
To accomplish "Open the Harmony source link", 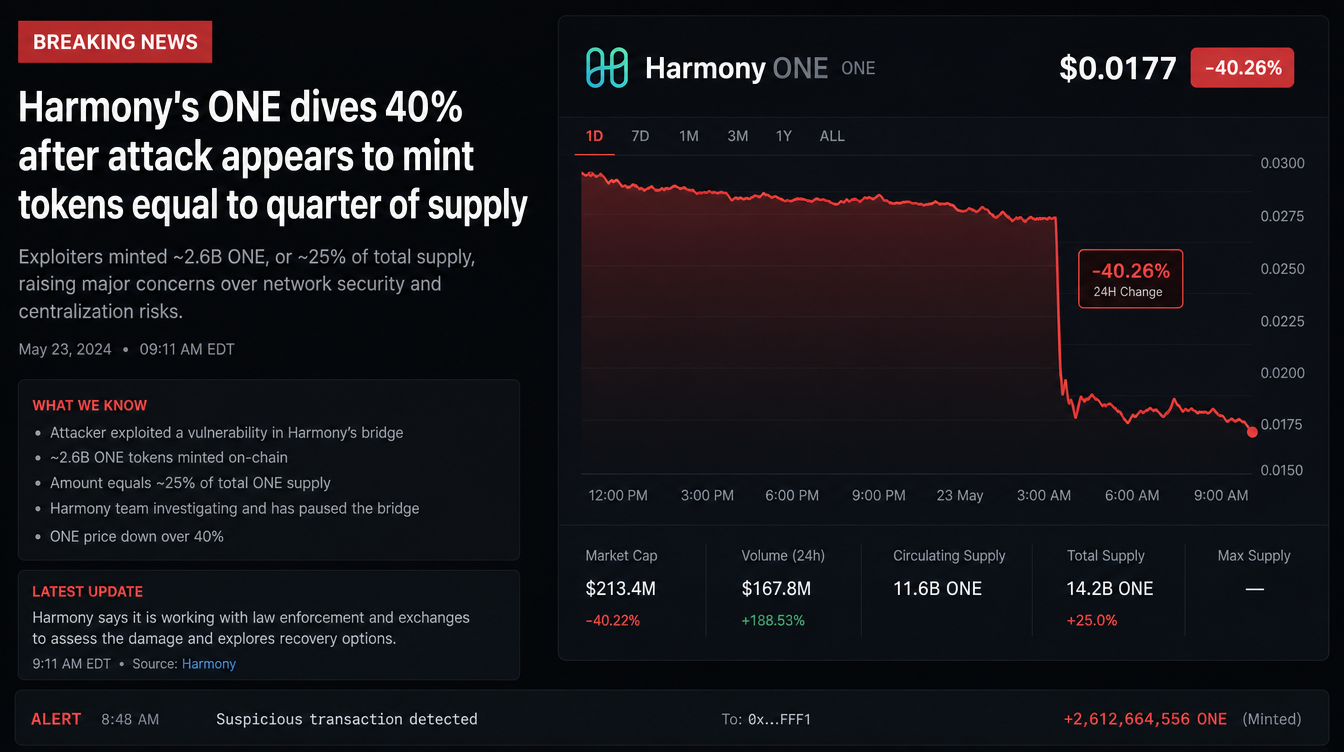I will (209, 663).
